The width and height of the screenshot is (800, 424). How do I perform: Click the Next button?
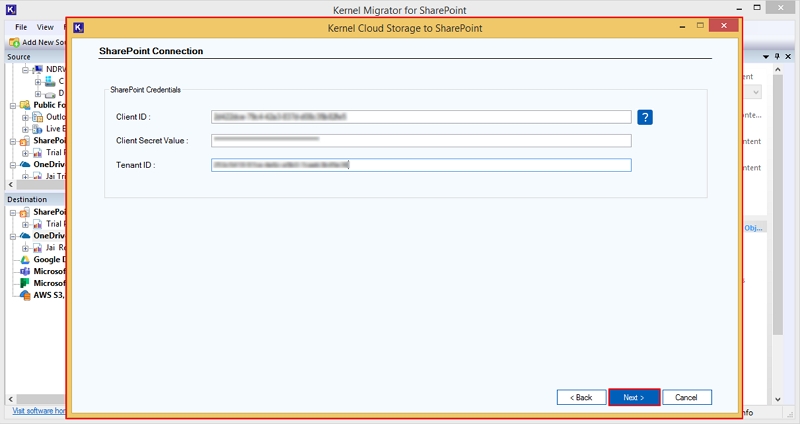pos(634,397)
